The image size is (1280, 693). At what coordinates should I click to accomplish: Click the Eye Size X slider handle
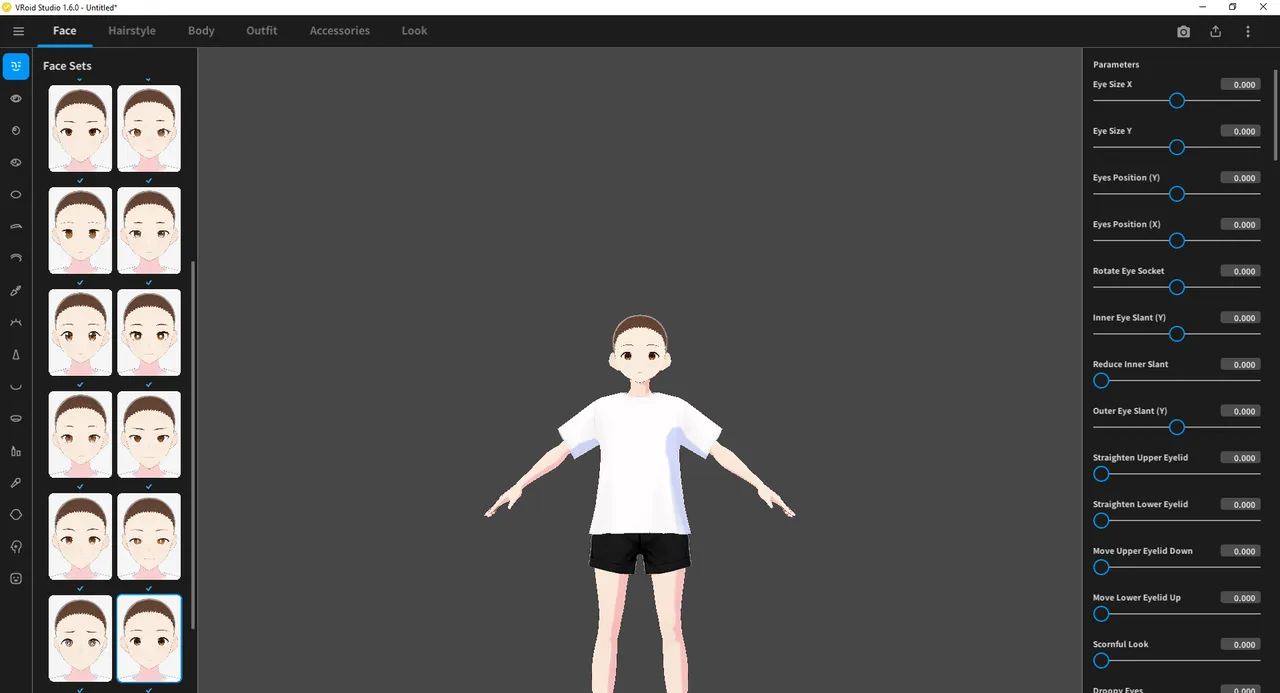click(x=1177, y=101)
